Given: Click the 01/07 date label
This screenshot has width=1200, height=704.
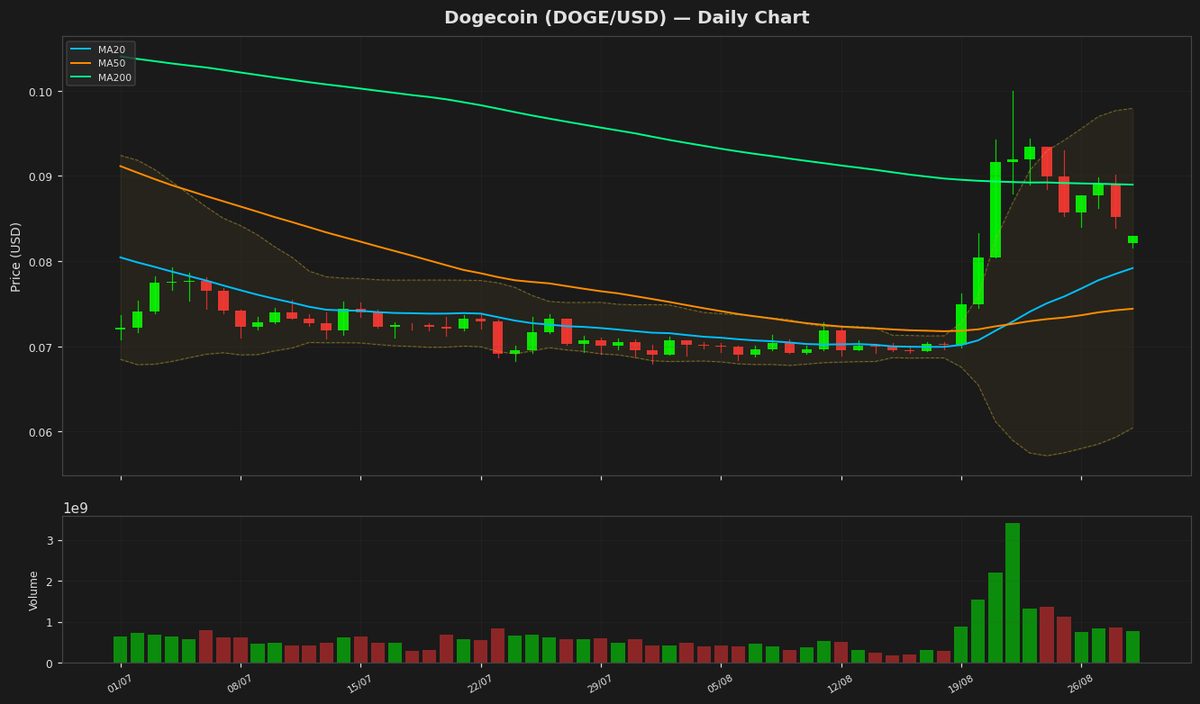Looking at the screenshot, I should (118, 685).
